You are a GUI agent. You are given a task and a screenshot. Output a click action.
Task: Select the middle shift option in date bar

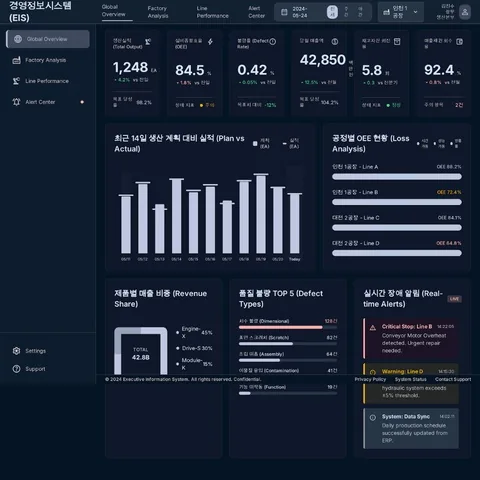[346, 12]
